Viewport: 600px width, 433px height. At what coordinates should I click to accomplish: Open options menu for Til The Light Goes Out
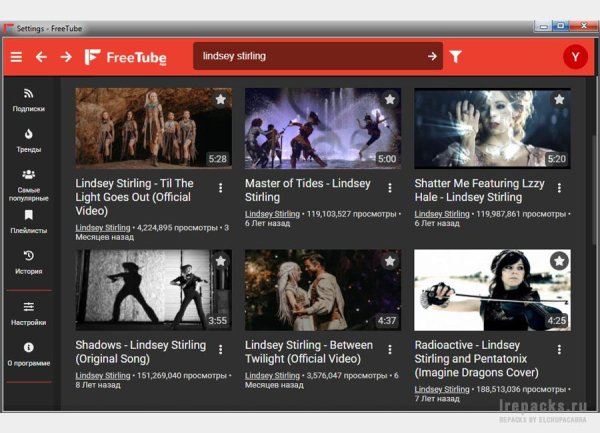pyautogui.click(x=220, y=188)
